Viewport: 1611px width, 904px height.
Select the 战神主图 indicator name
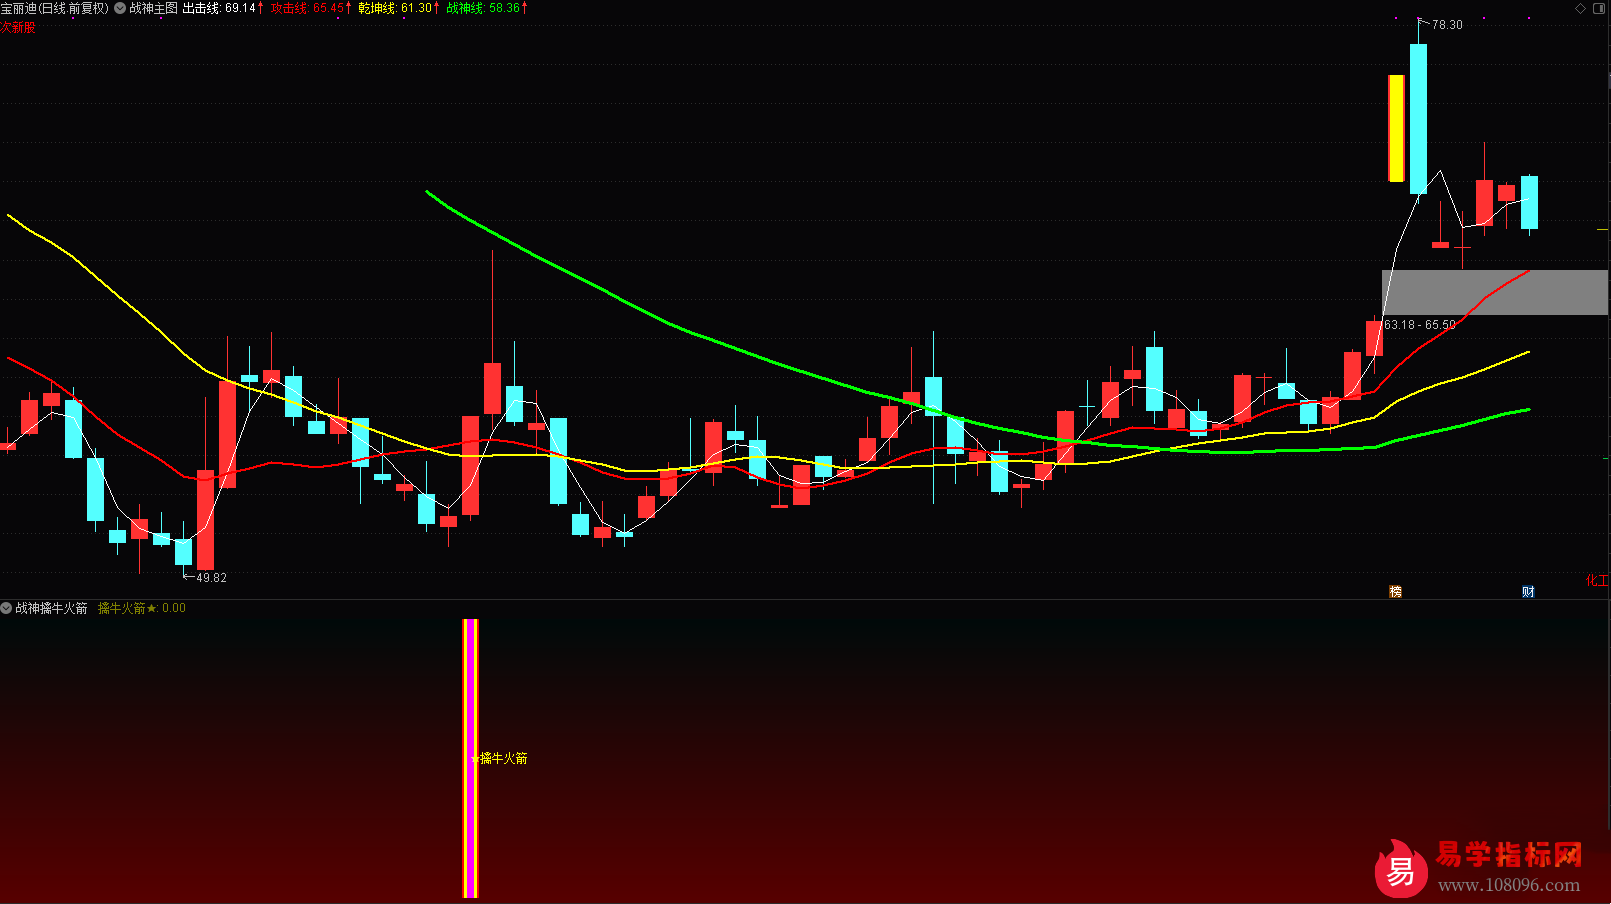pyautogui.click(x=153, y=8)
